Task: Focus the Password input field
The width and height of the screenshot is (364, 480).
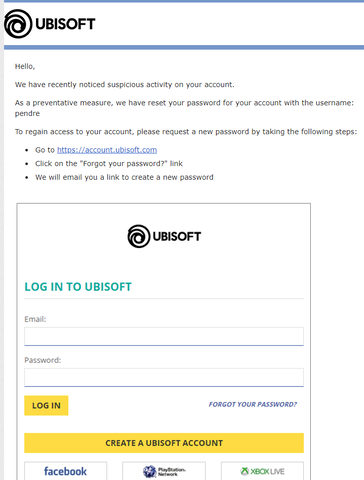Action: (164, 377)
